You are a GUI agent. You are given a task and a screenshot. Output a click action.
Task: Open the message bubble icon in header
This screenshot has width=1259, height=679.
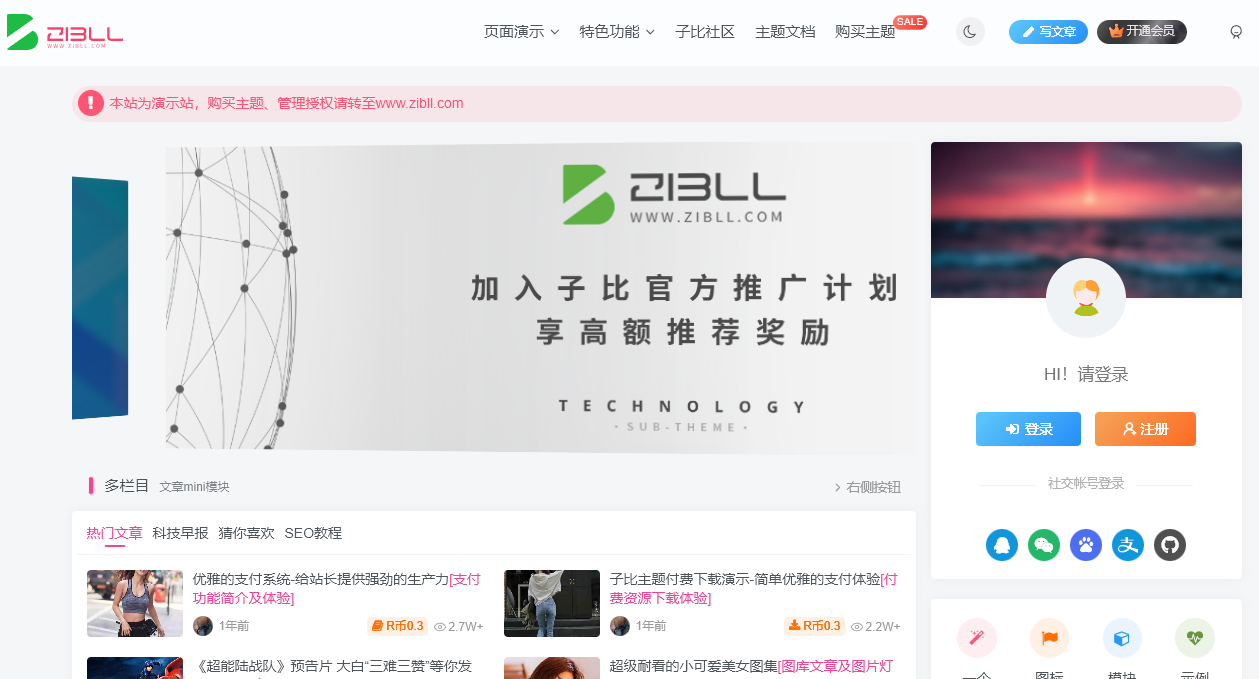click(x=1236, y=32)
